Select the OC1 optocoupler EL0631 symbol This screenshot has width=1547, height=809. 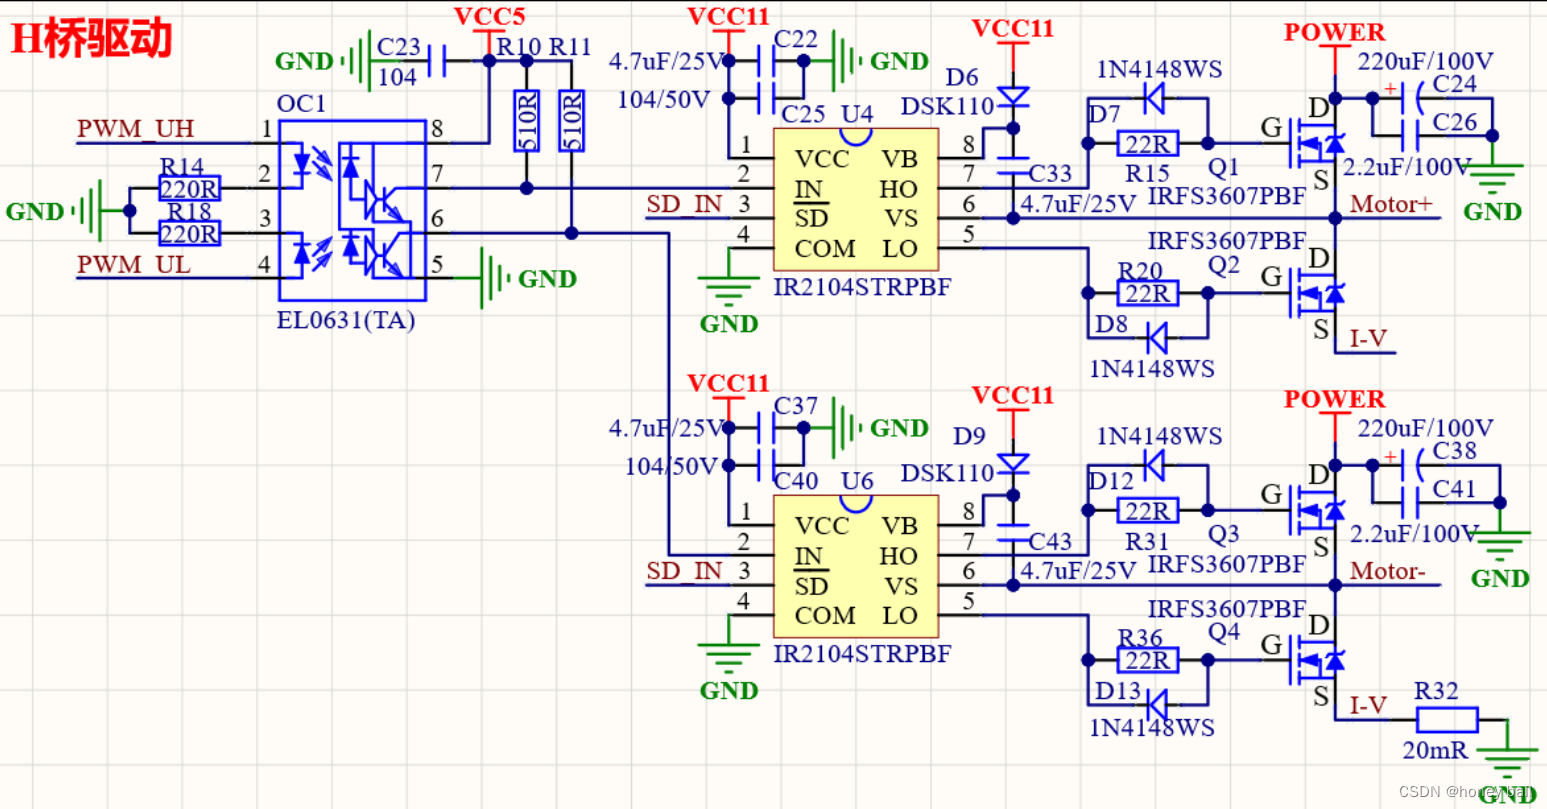click(352, 211)
